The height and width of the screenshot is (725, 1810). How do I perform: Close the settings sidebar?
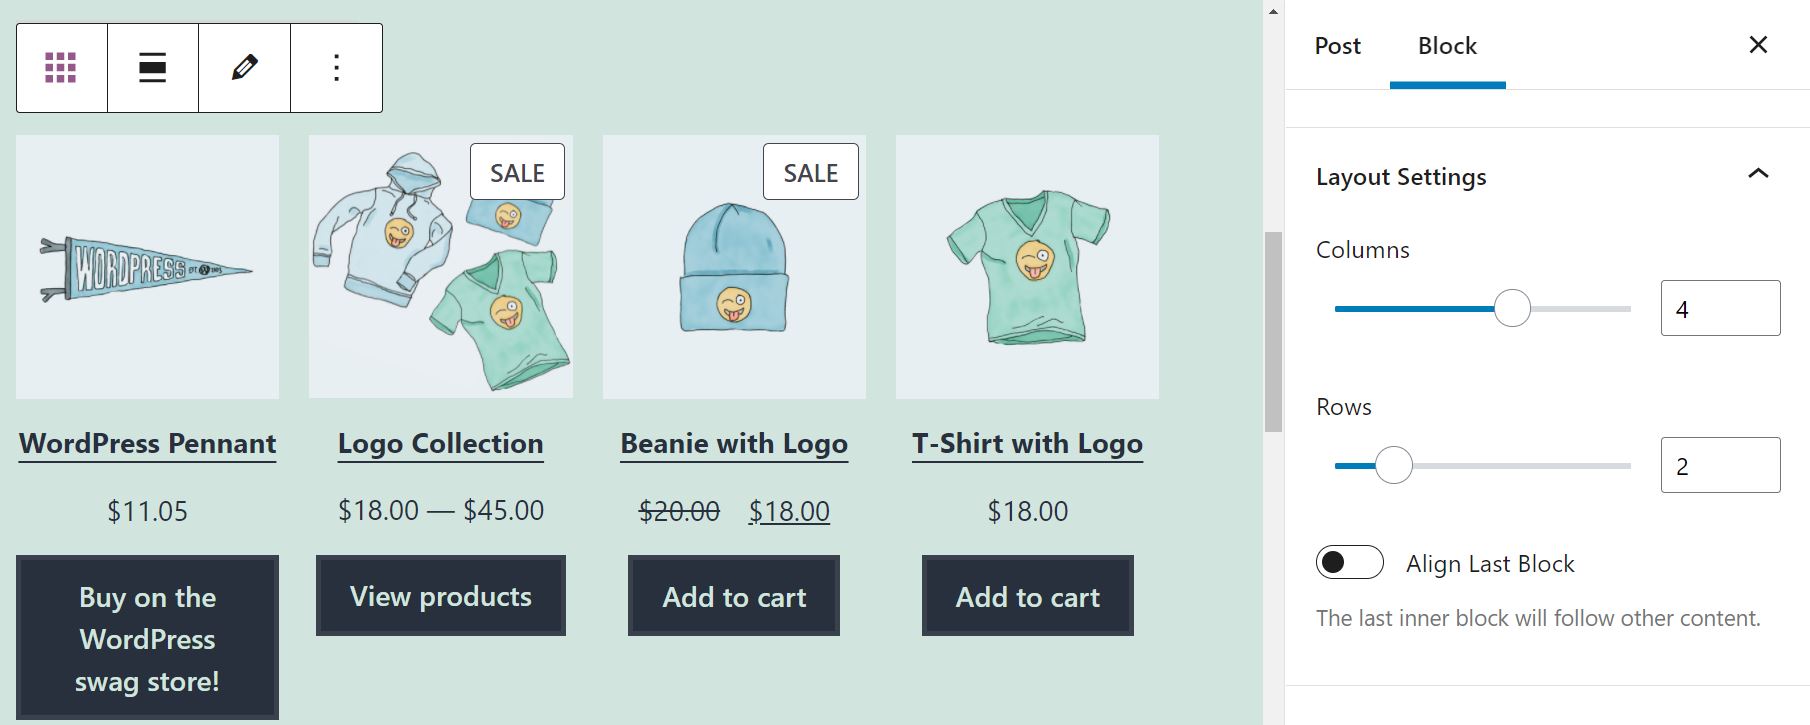tap(1758, 45)
